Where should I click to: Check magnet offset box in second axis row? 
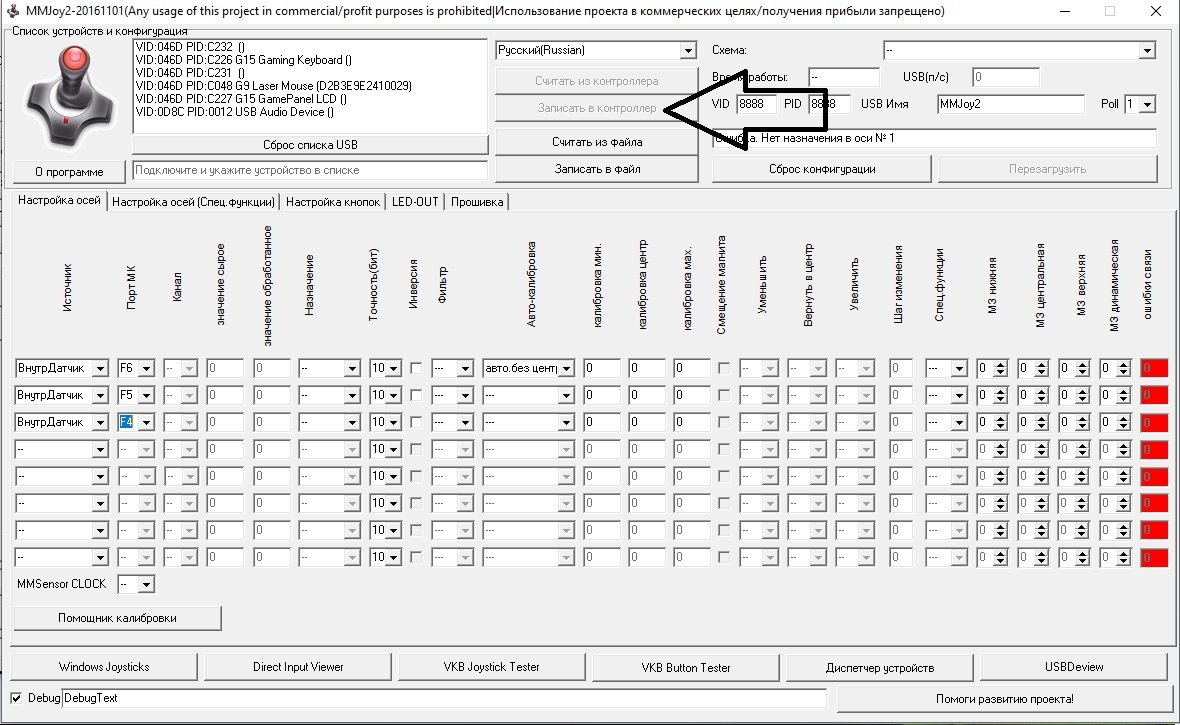coord(723,396)
